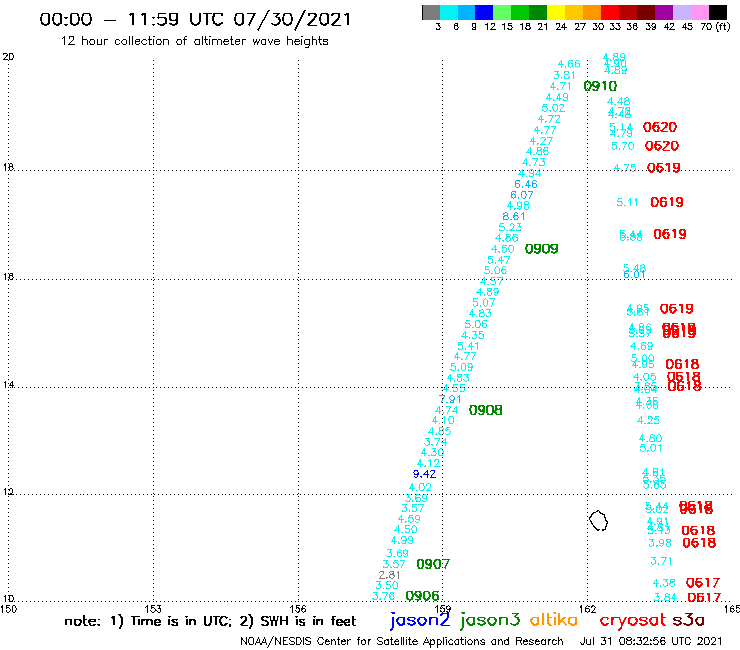Click the Jul 31 08:32:56 UTC 2021 timestamp
740x650 pixels.
point(651,642)
